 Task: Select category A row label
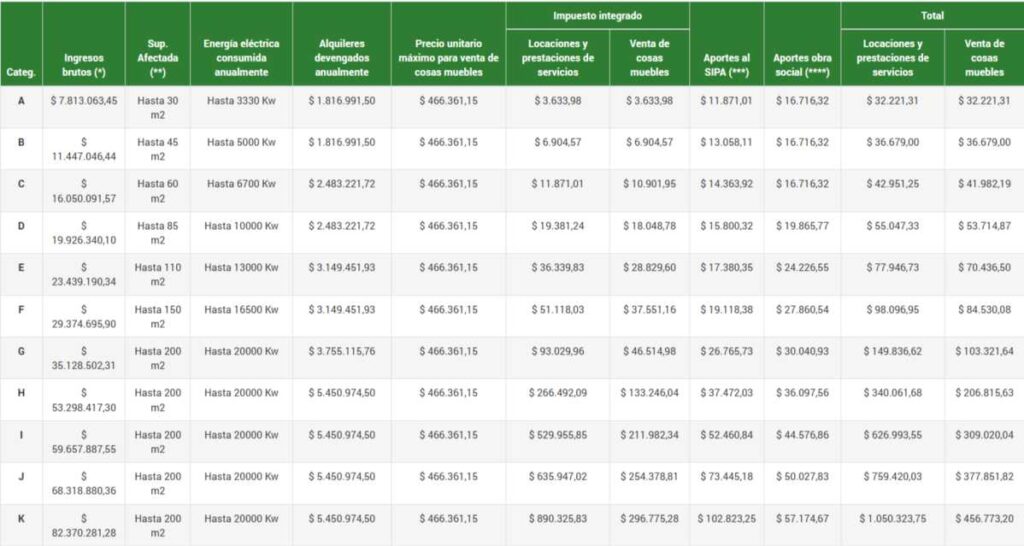coord(21,101)
